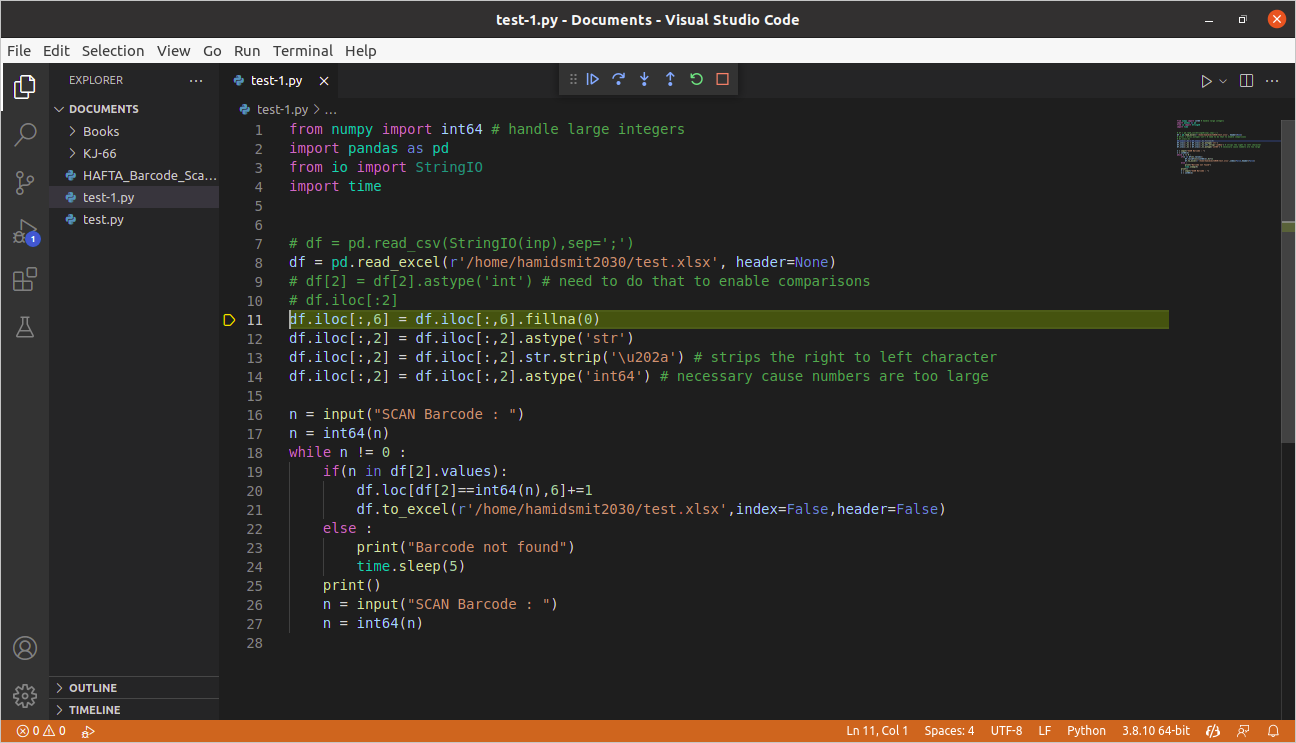This screenshot has width=1296, height=743.
Task: Select the test-1.py editor tab
Action: pos(278,81)
